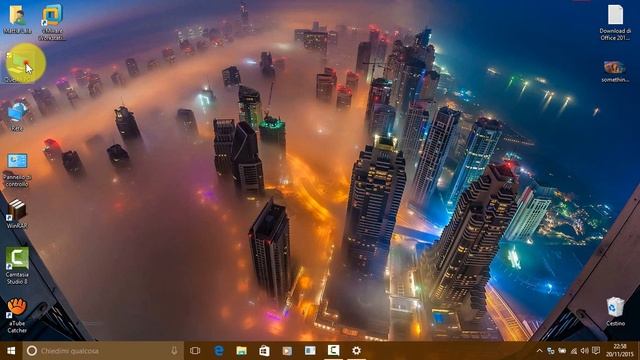Launch Microsoft Edge from the taskbar
The image size is (640, 360).
(219, 351)
